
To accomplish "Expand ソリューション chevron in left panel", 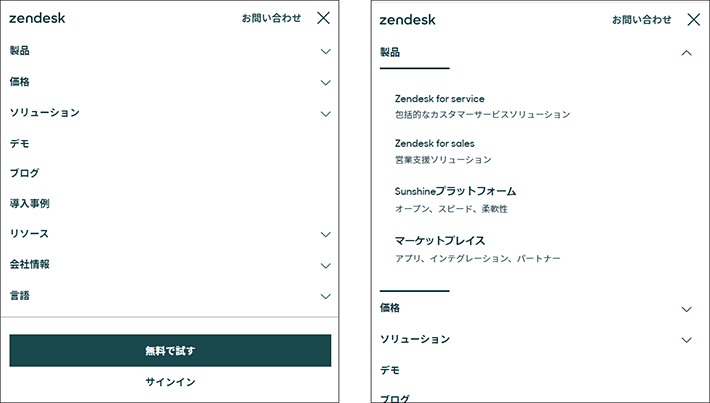I will tap(326, 114).
